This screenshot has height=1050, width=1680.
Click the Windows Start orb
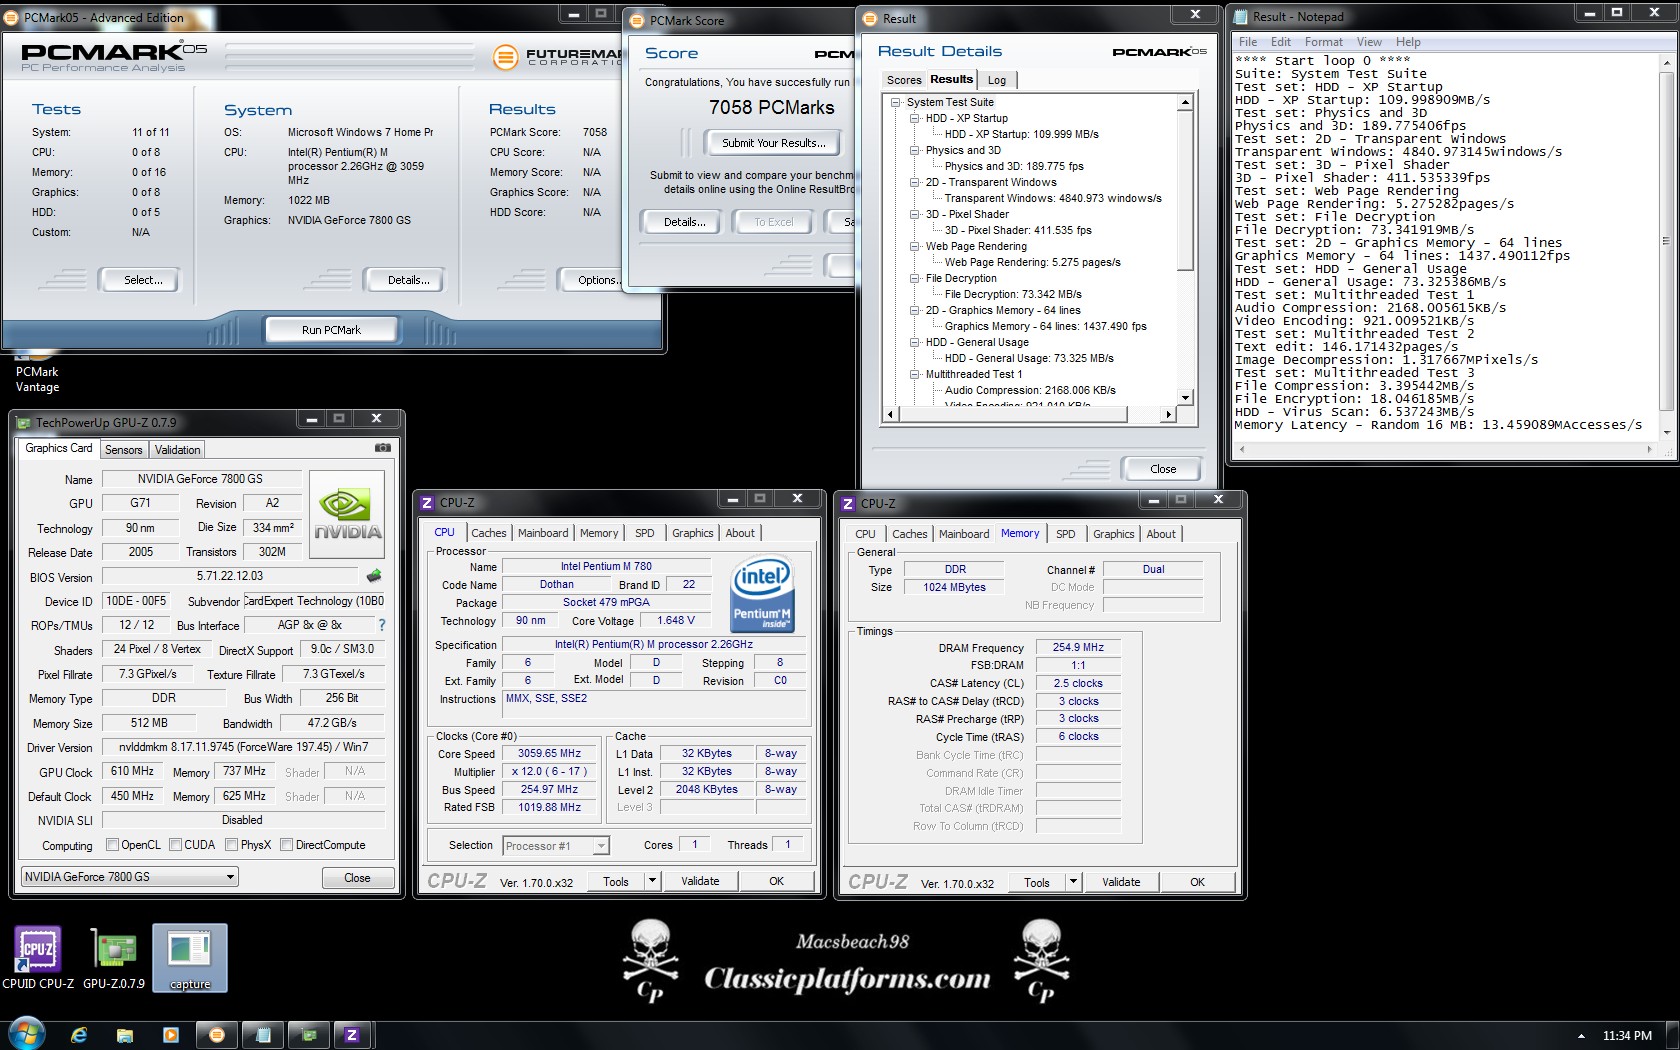26,1035
